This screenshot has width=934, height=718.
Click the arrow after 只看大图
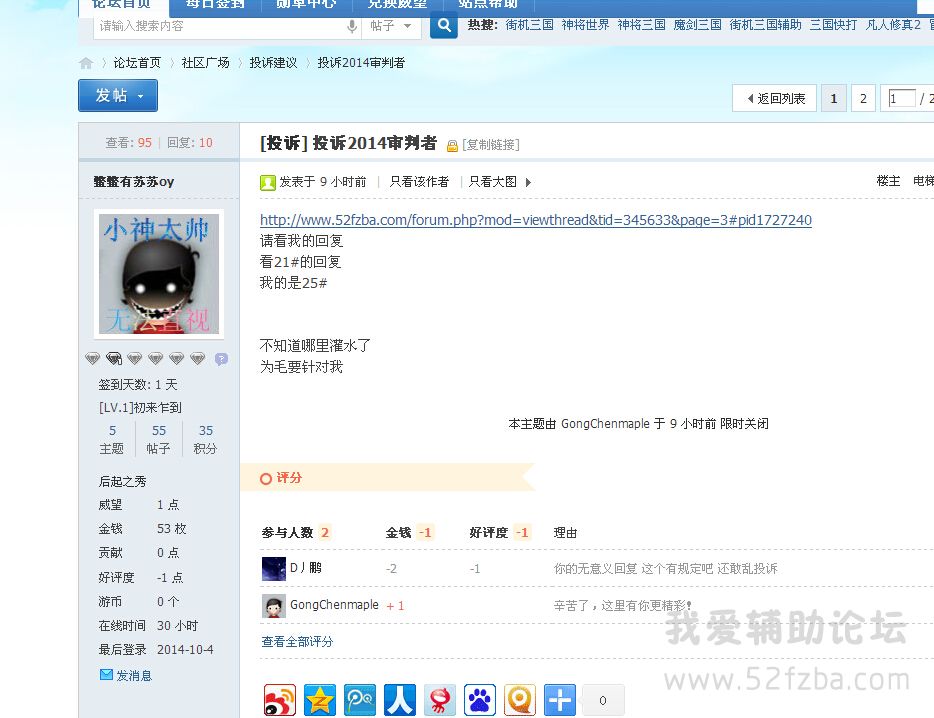tap(528, 182)
